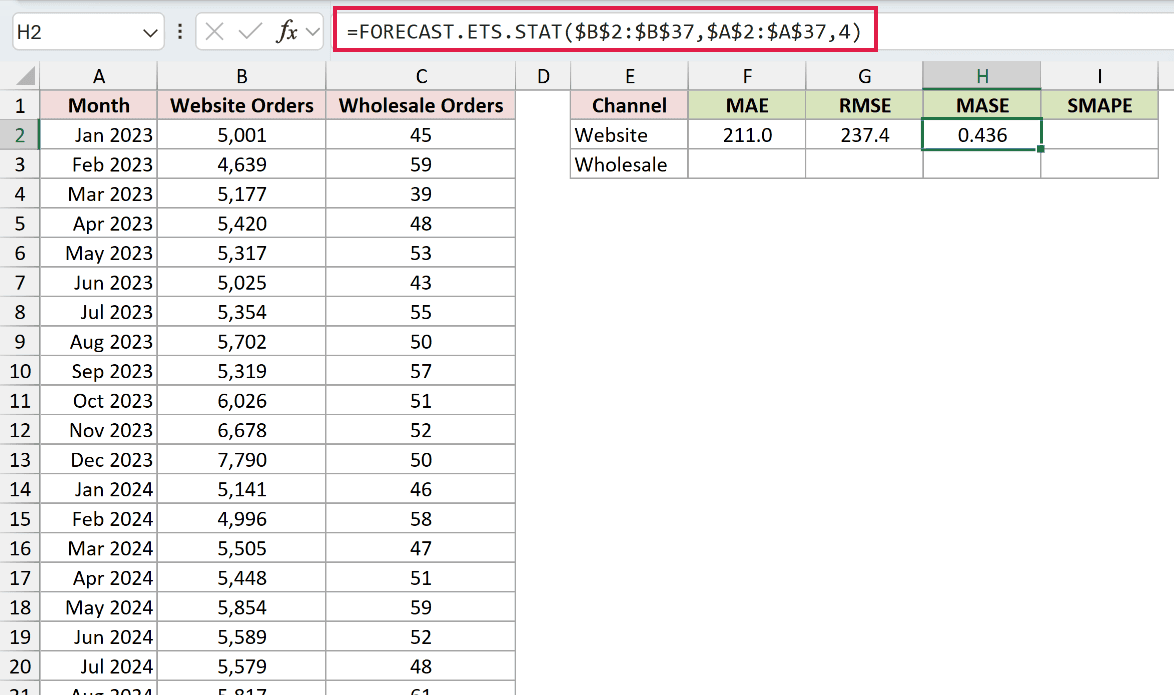Select the Jan 2024 cell
Viewport: 1174px width, 695px height.
pos(99,489)
